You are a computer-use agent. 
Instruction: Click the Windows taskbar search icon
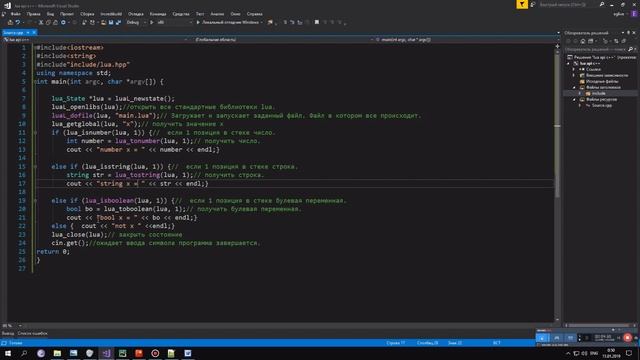(24, 353)
